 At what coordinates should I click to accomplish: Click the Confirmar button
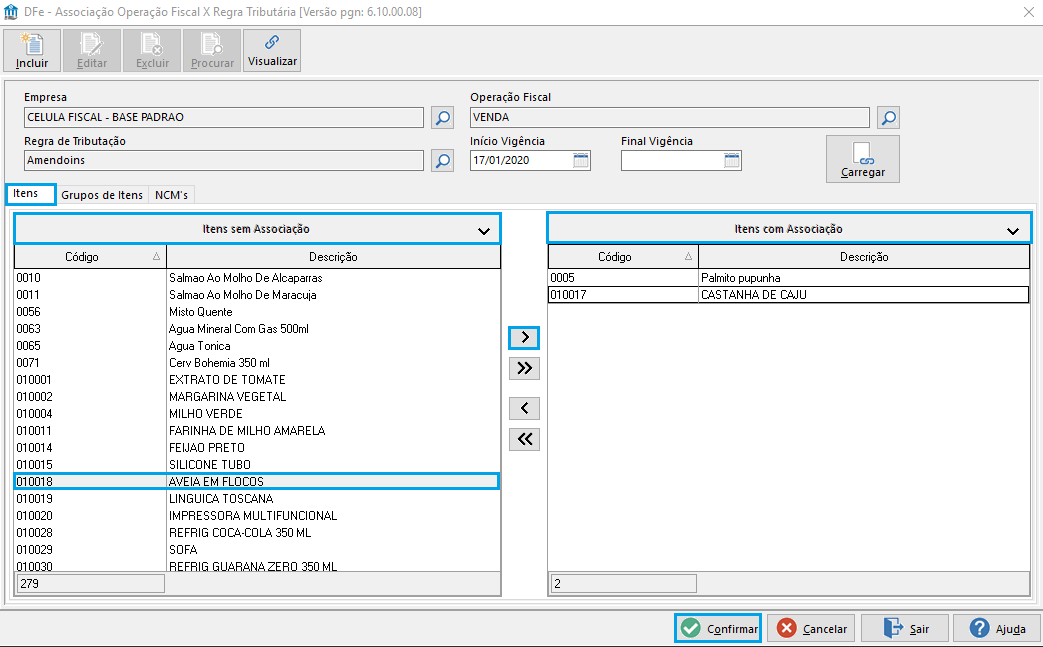718,628
